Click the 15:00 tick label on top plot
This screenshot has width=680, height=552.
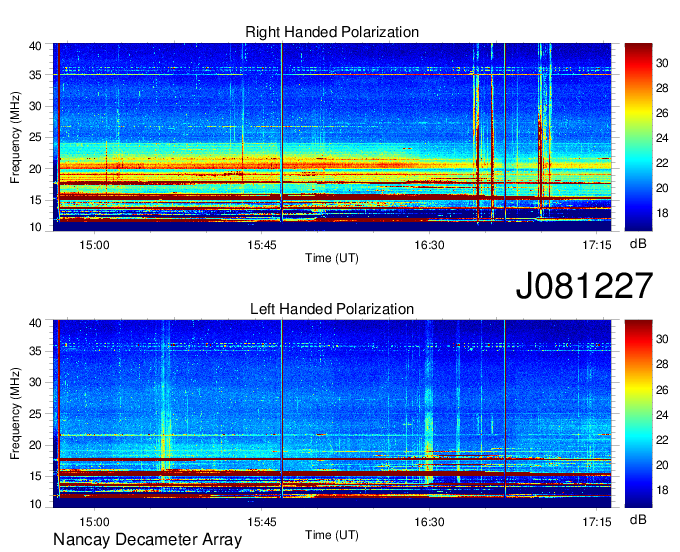95,245
